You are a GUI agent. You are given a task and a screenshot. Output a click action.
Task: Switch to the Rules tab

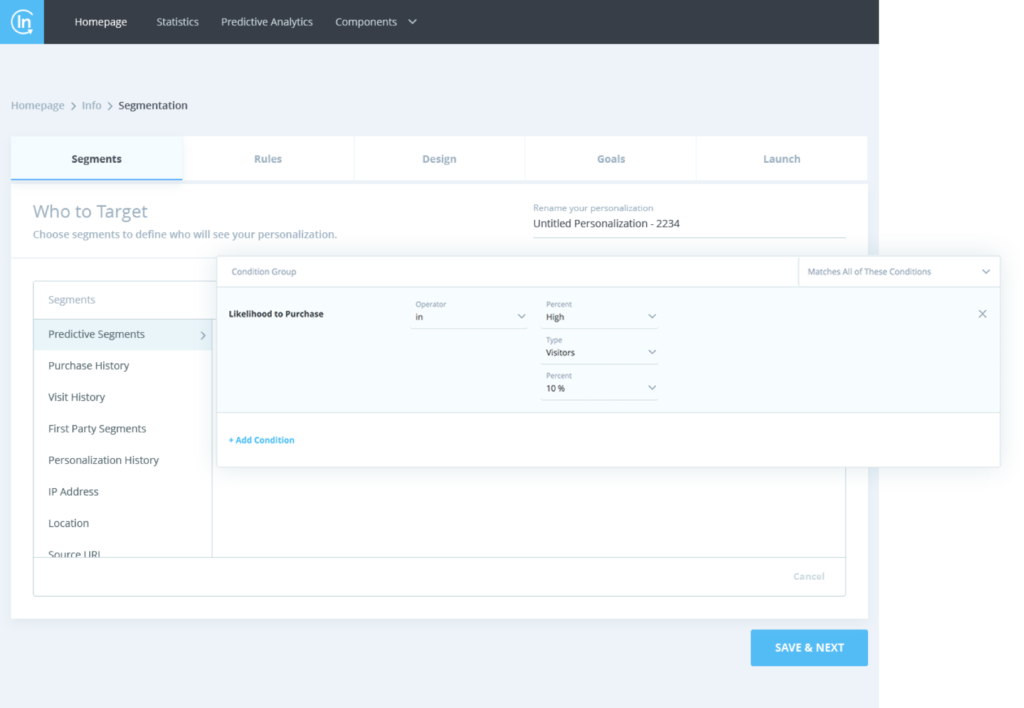point(268,159)
